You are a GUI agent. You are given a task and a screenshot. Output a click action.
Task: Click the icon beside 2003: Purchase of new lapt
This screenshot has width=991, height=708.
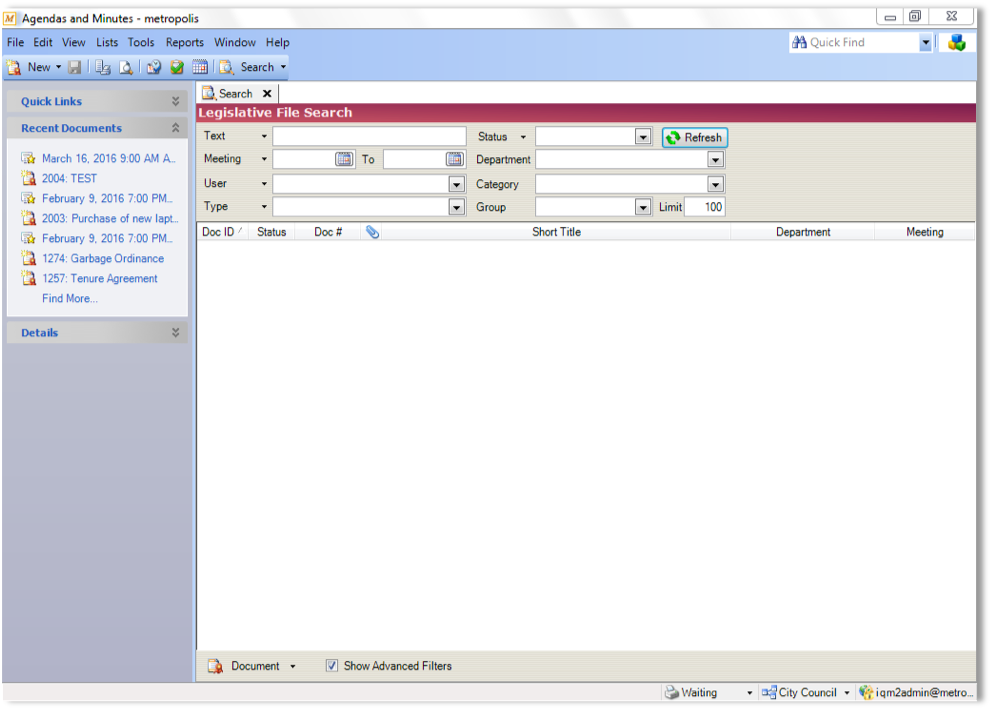[x=28, y=218]
